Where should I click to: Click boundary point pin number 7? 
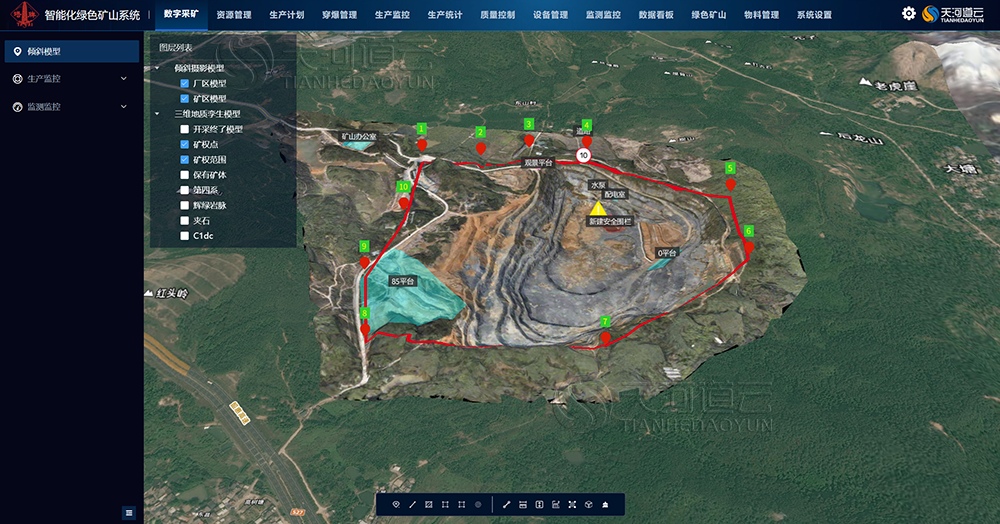[x=605, y=338]
